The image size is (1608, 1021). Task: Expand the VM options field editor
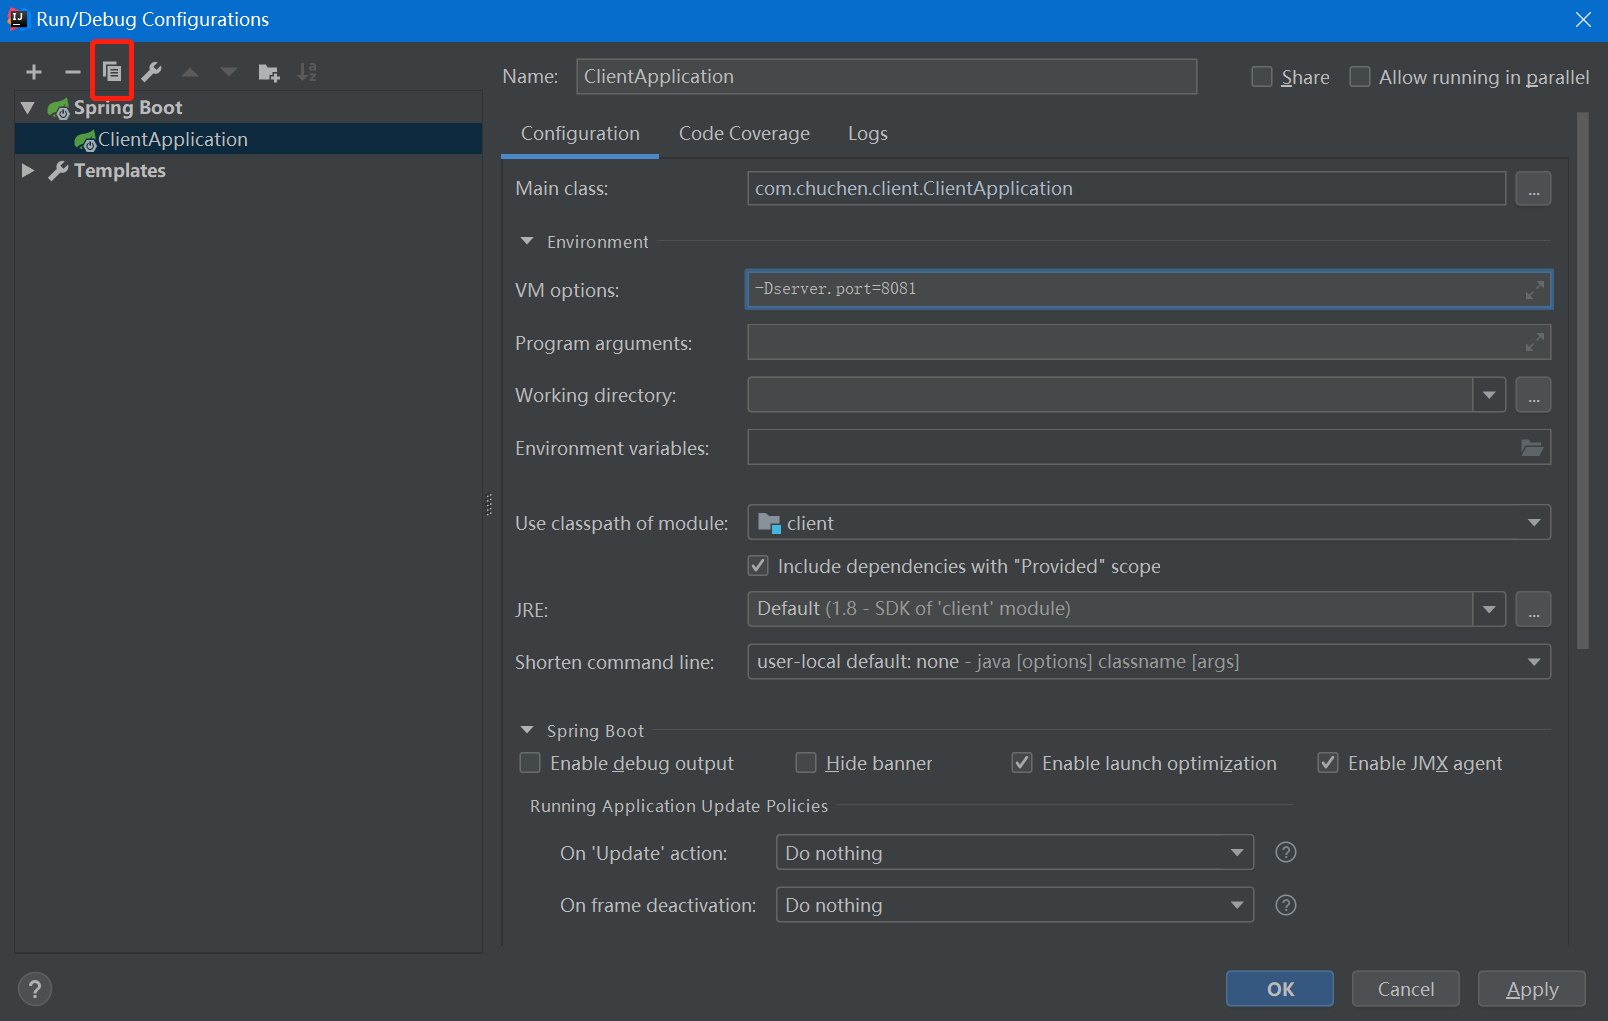pyautogui.click(x=1534, y=290)
